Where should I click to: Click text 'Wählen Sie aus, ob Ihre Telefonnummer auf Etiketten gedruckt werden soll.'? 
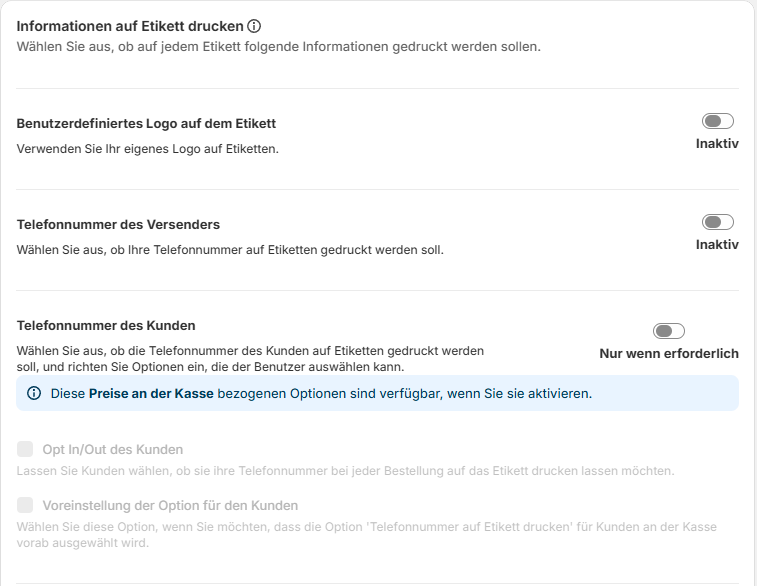point(230,250)
